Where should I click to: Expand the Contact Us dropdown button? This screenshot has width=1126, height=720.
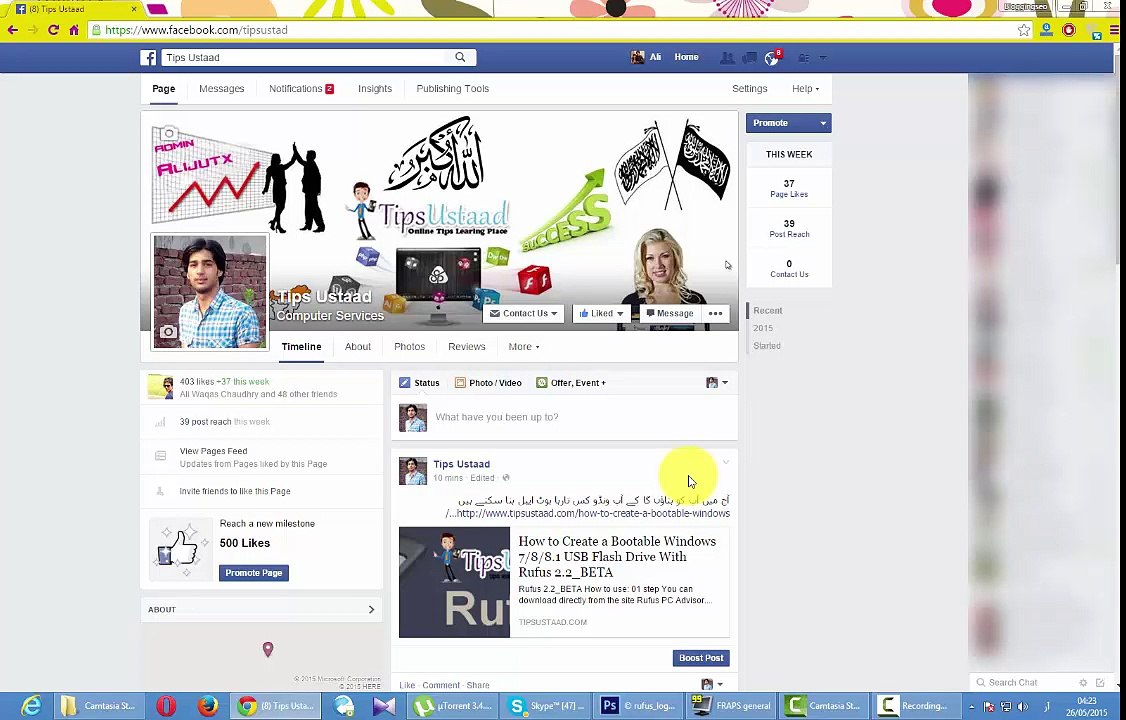click(x=524, y=314)
